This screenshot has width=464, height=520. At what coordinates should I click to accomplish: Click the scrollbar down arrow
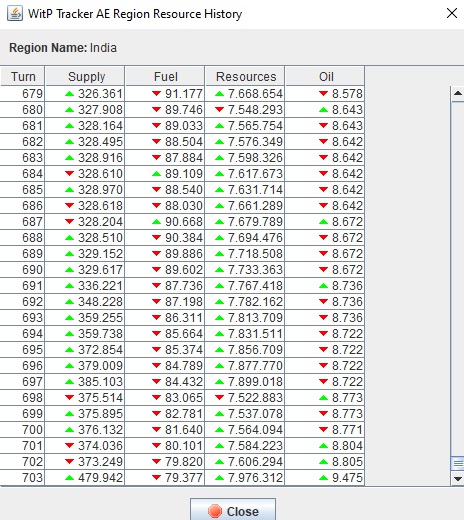(458, 479)
